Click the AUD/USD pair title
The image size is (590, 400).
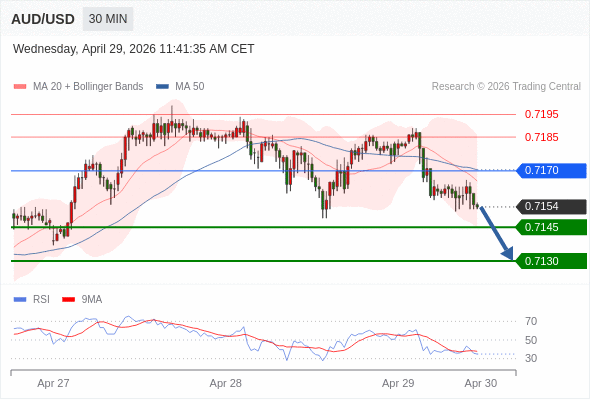tap(43, 19)
